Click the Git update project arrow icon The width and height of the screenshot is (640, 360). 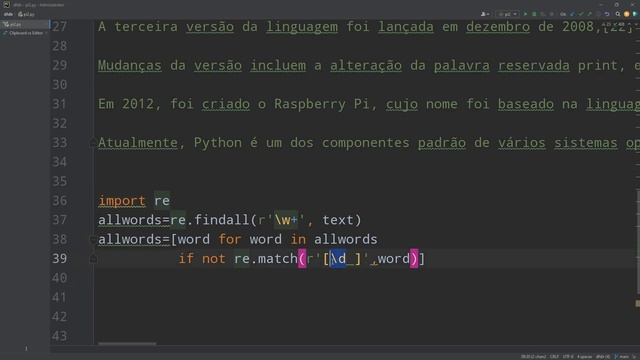(571, 14)
